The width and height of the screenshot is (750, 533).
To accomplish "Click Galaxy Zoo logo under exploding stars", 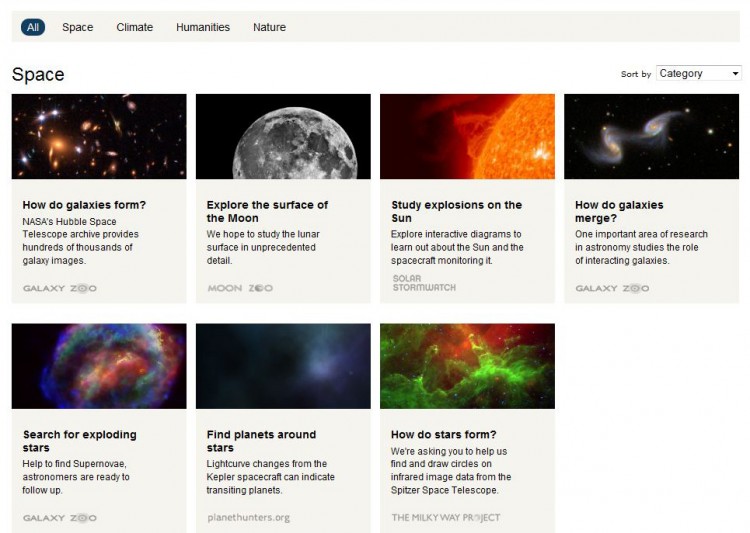I will tap(60, 518).
